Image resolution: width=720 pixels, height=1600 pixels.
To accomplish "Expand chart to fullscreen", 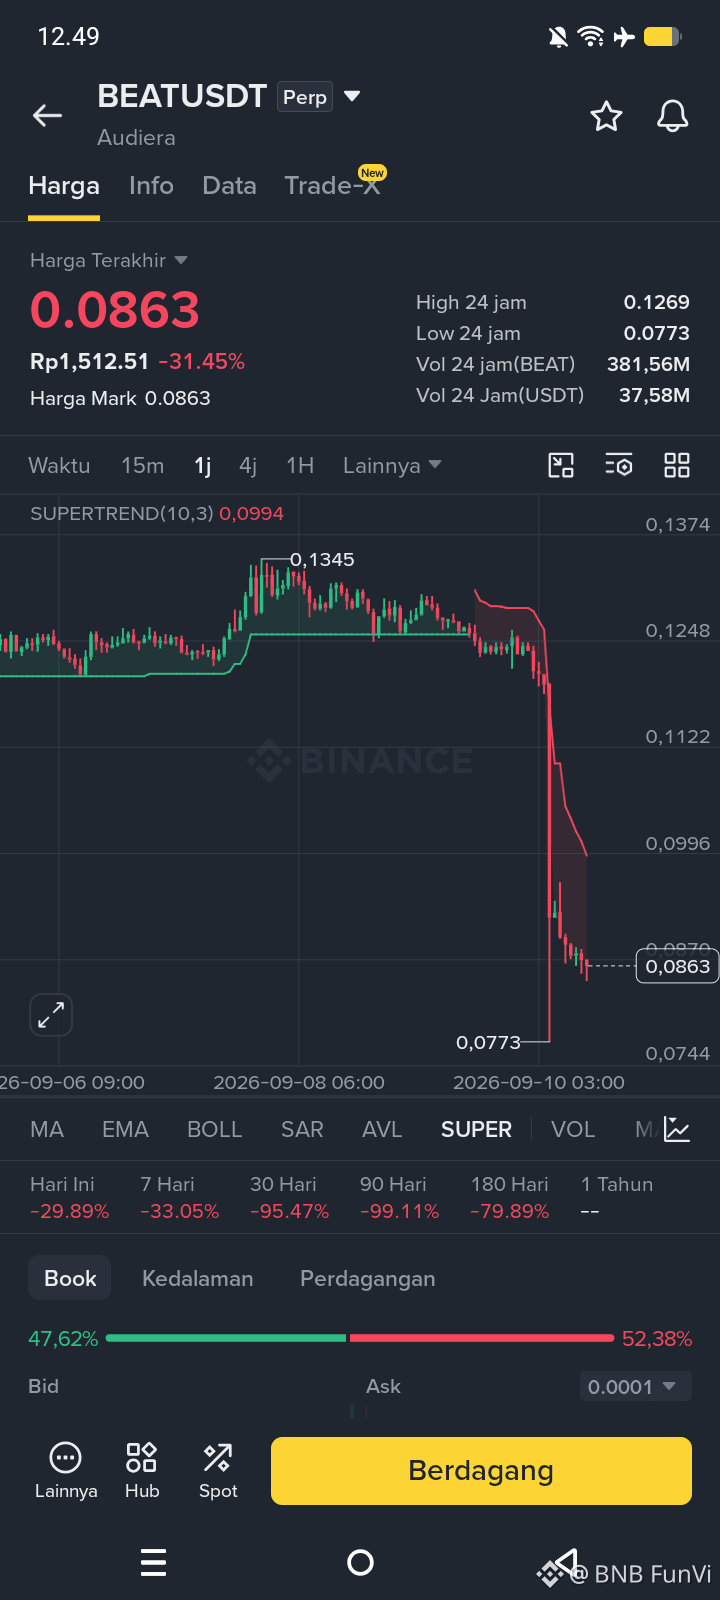I will 51,1015.
